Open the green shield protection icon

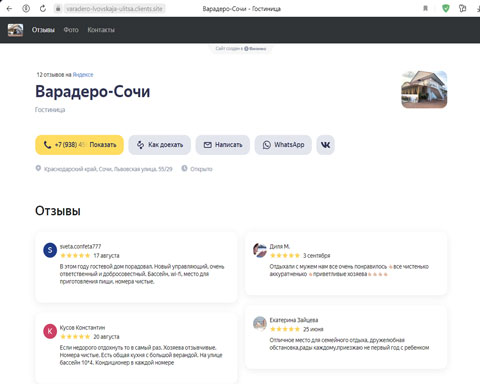coord(445,9)
